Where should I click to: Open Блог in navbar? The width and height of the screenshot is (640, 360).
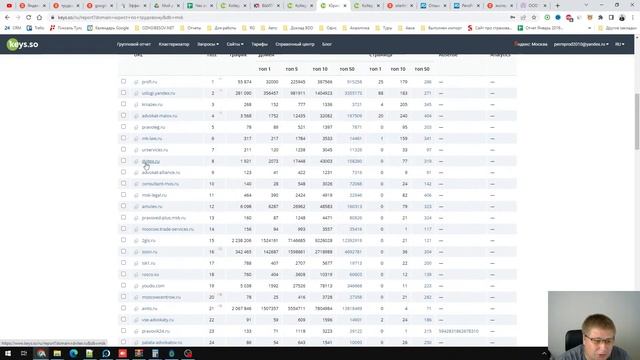click(x=327, y=44)
